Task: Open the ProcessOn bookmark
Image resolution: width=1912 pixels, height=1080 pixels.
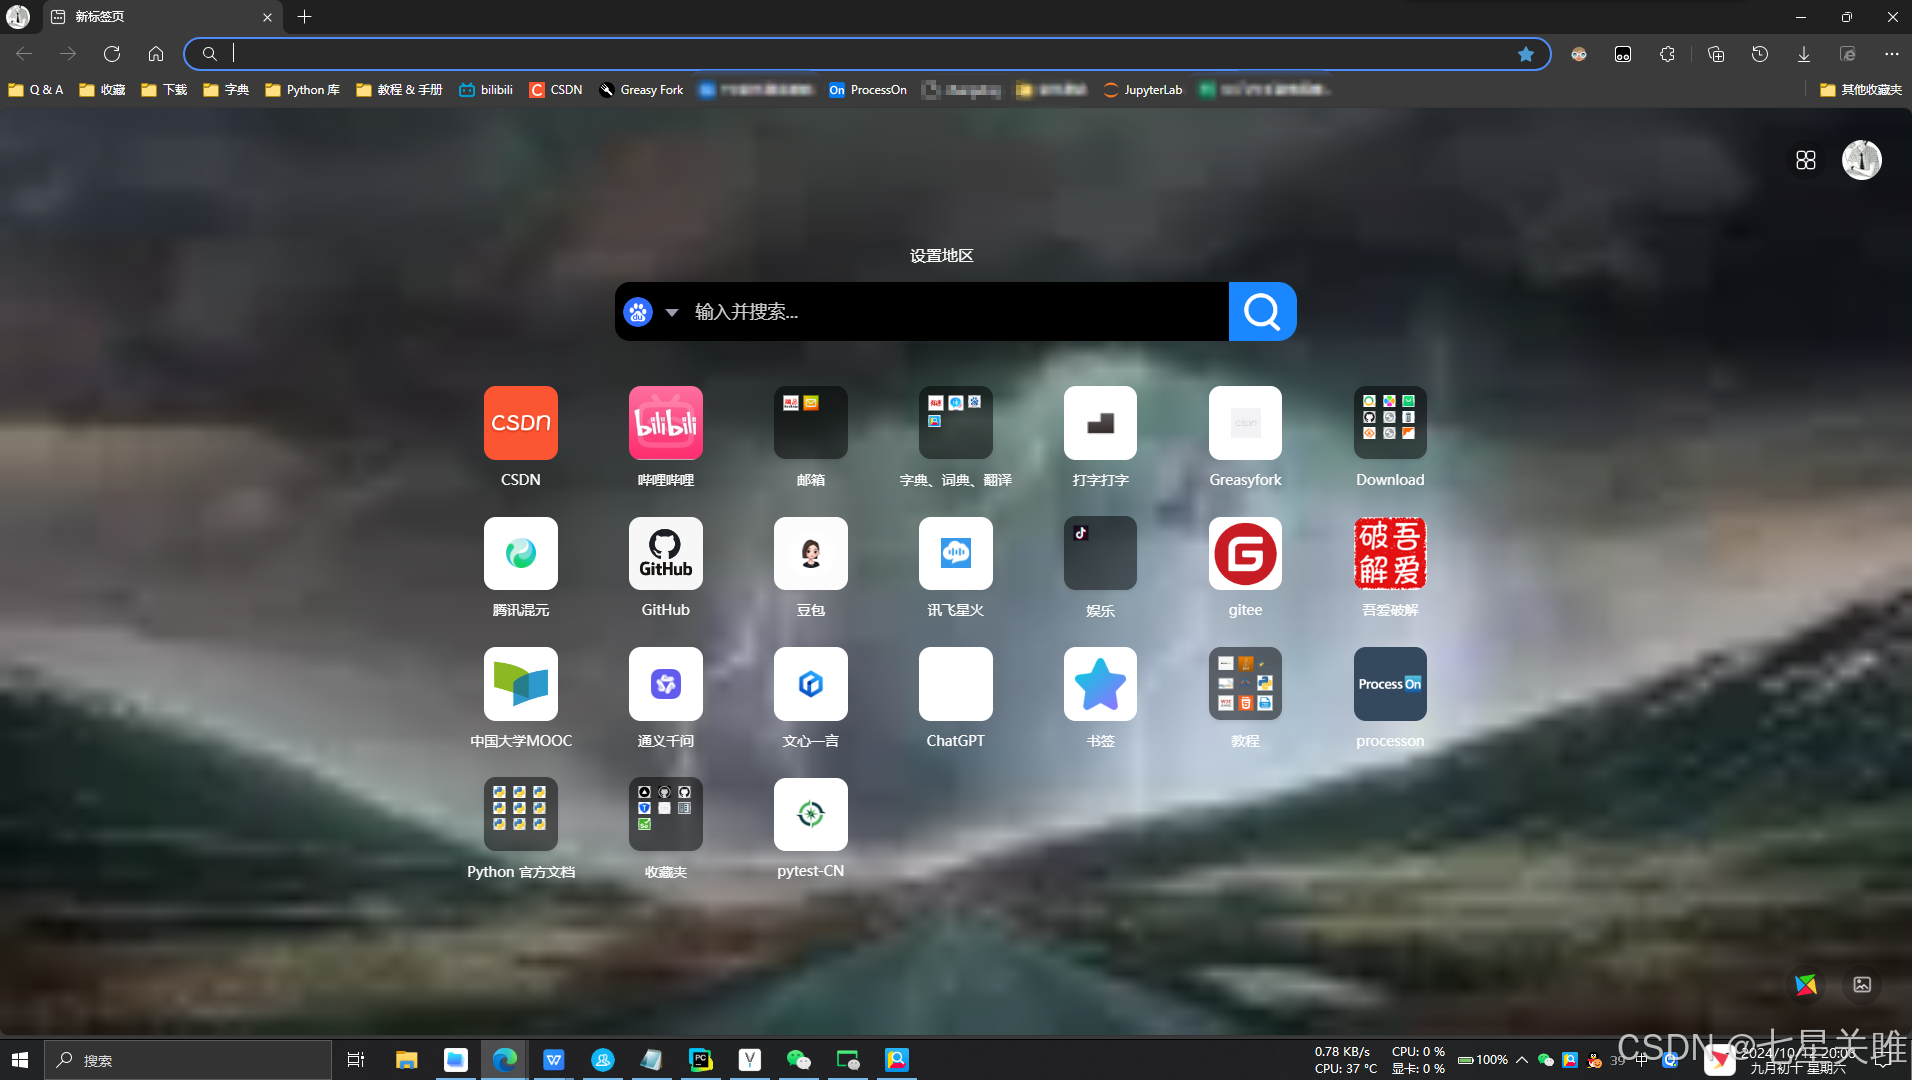Action: click(x=868, y=90)
